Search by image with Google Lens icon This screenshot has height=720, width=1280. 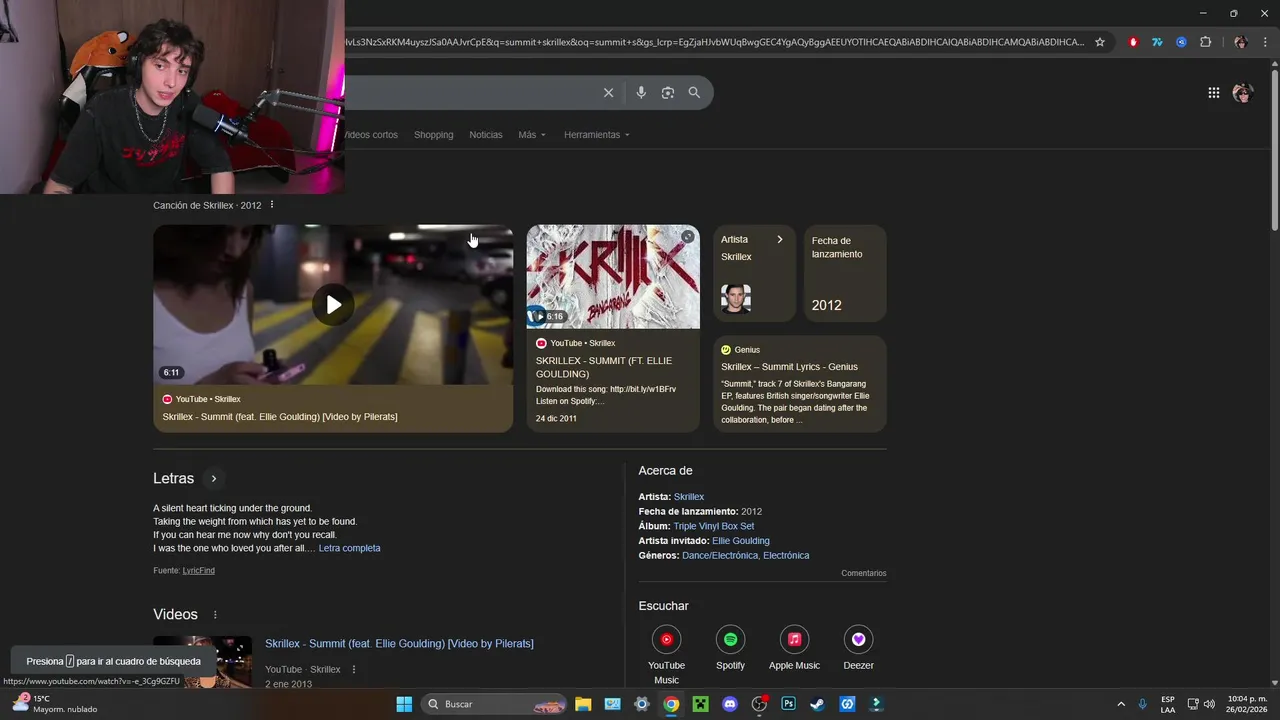coord(668,93)
